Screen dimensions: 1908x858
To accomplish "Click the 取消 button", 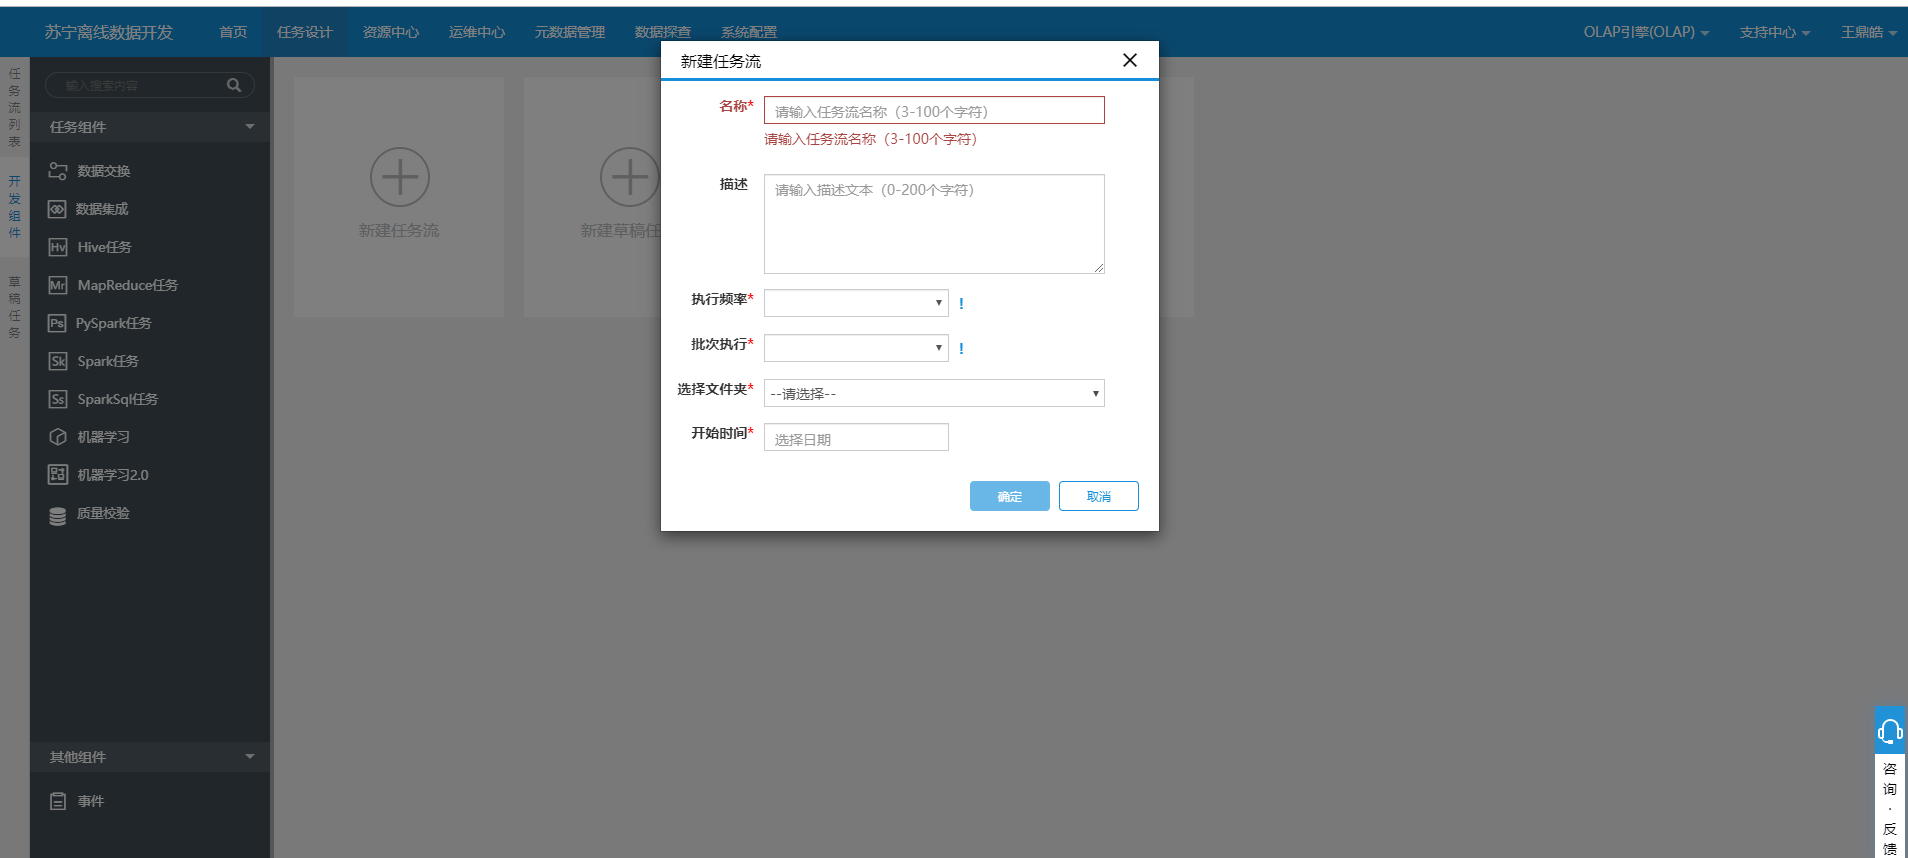I will 1099,496.
